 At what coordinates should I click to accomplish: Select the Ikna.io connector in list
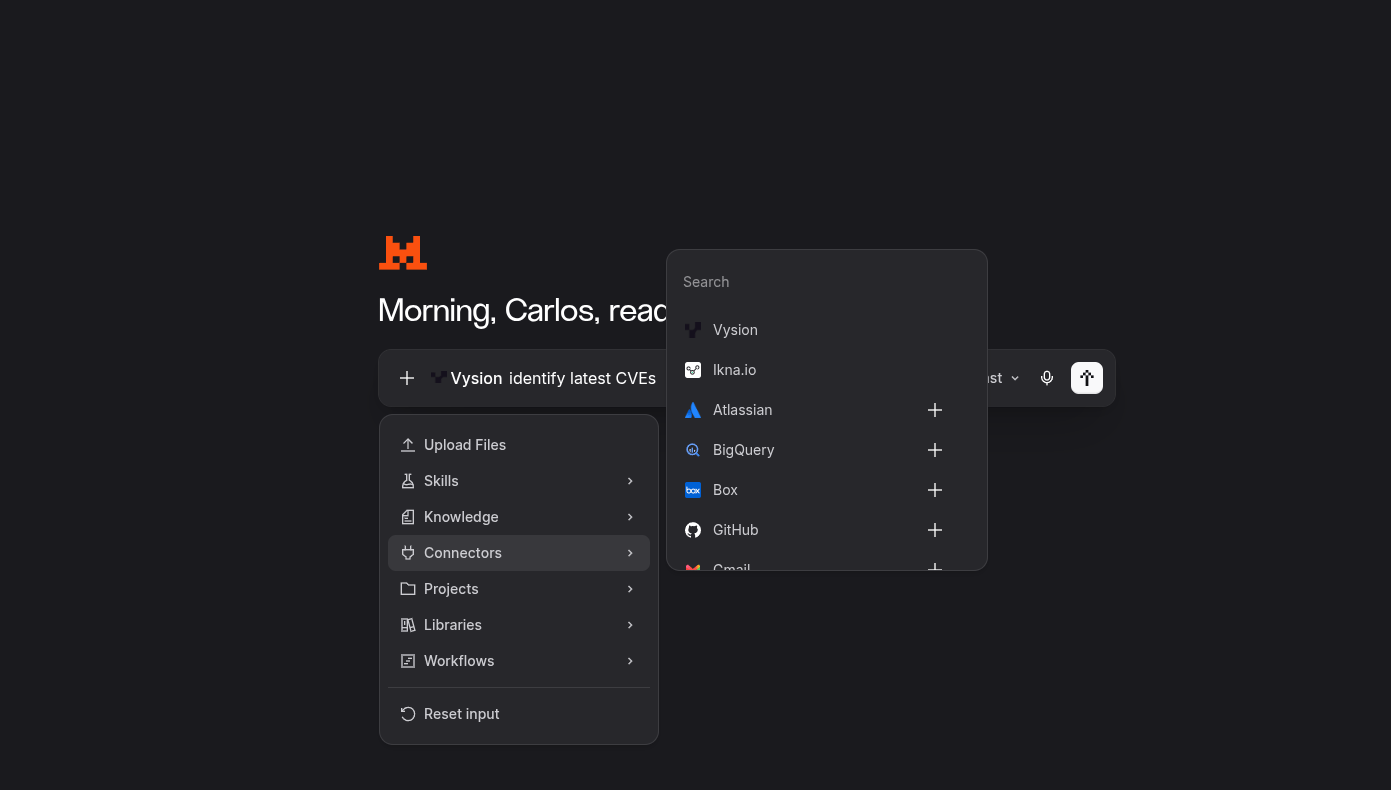826,370
